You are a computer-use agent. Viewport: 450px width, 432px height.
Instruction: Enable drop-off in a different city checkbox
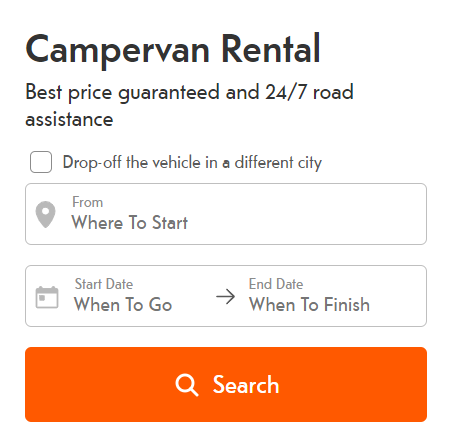point(41,162)
